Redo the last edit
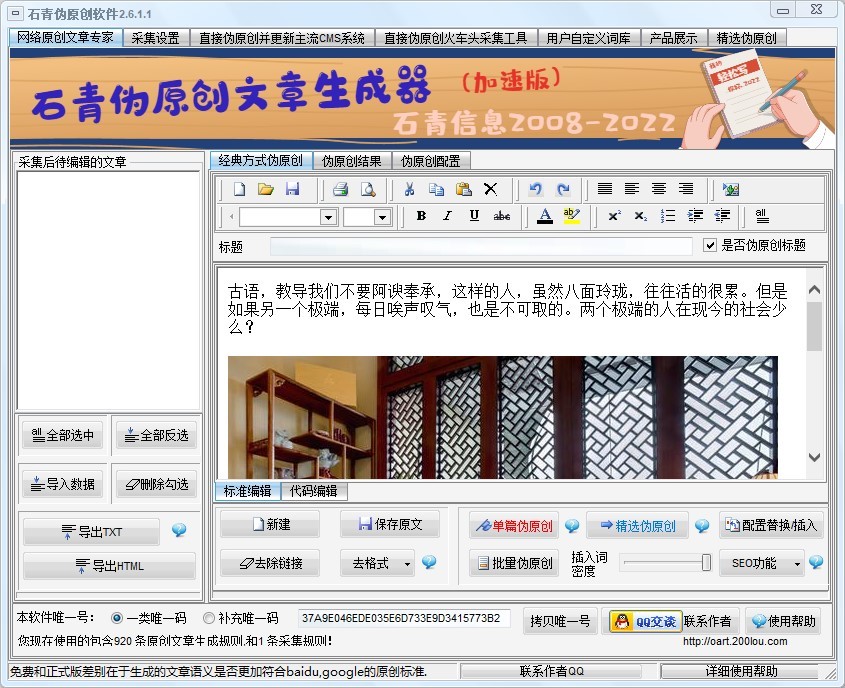This screenshot has height=688, width=845. pos(563,189)
